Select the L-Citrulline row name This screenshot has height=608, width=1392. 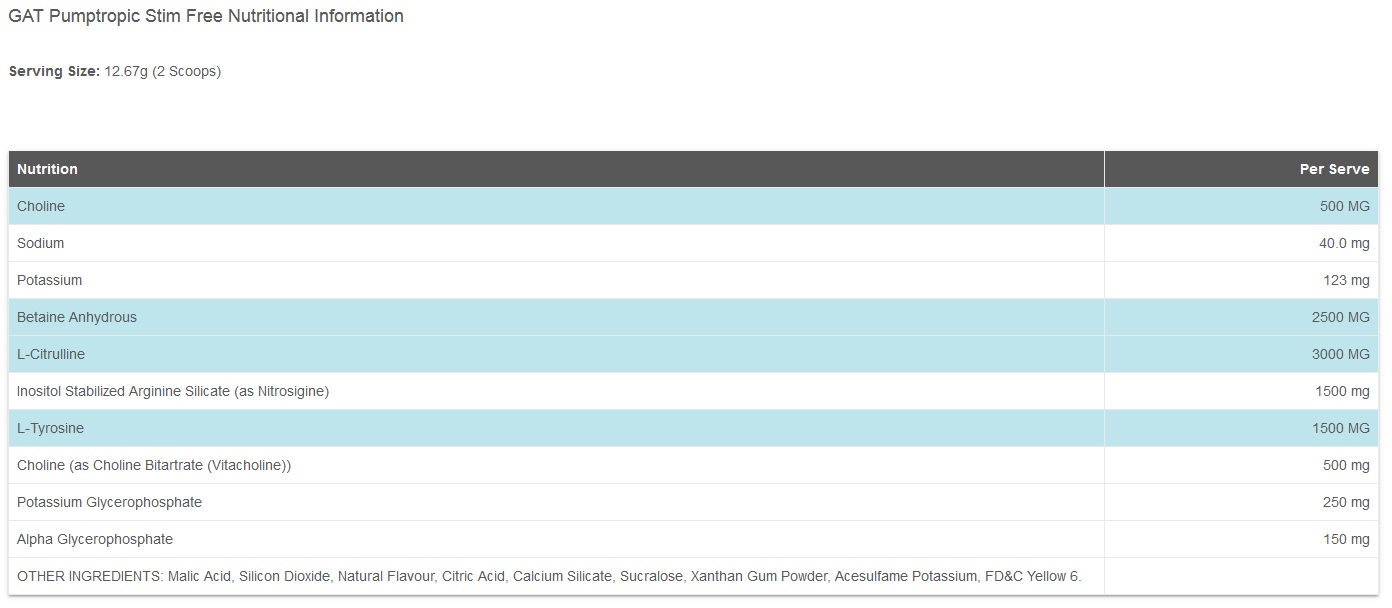tap(51, 354)
